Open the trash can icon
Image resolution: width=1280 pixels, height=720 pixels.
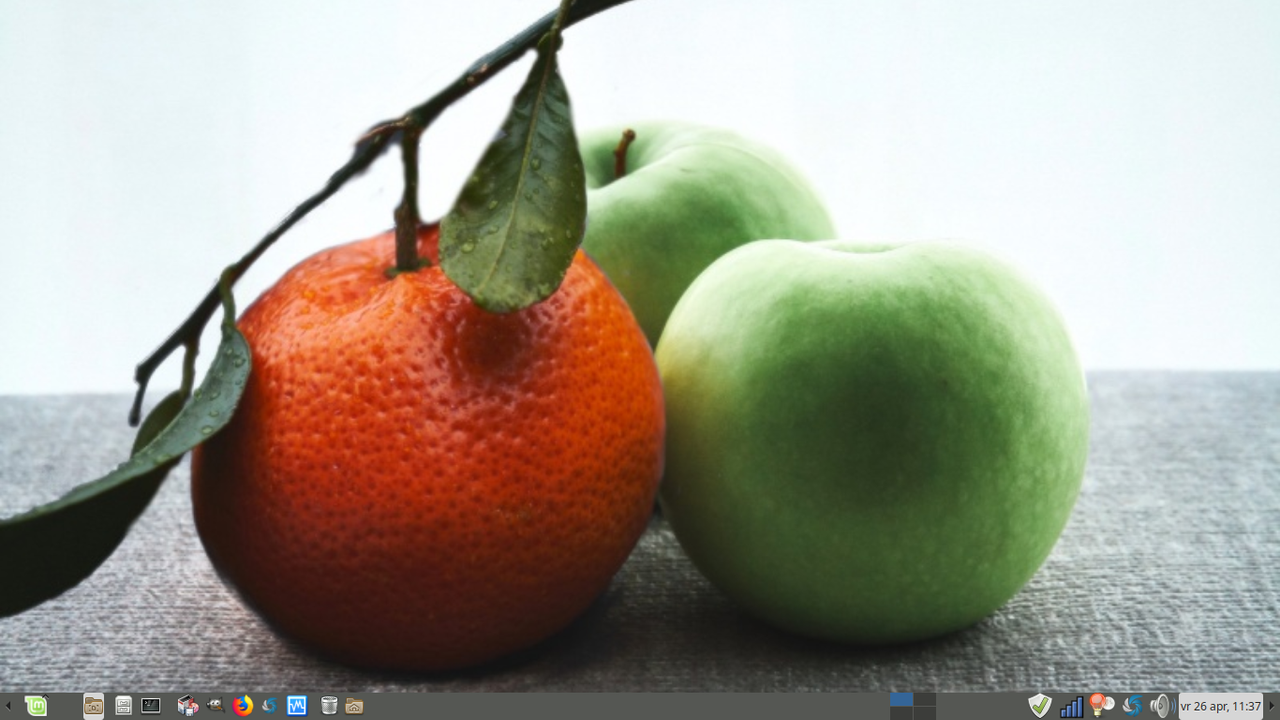click(x=329, y=706)
